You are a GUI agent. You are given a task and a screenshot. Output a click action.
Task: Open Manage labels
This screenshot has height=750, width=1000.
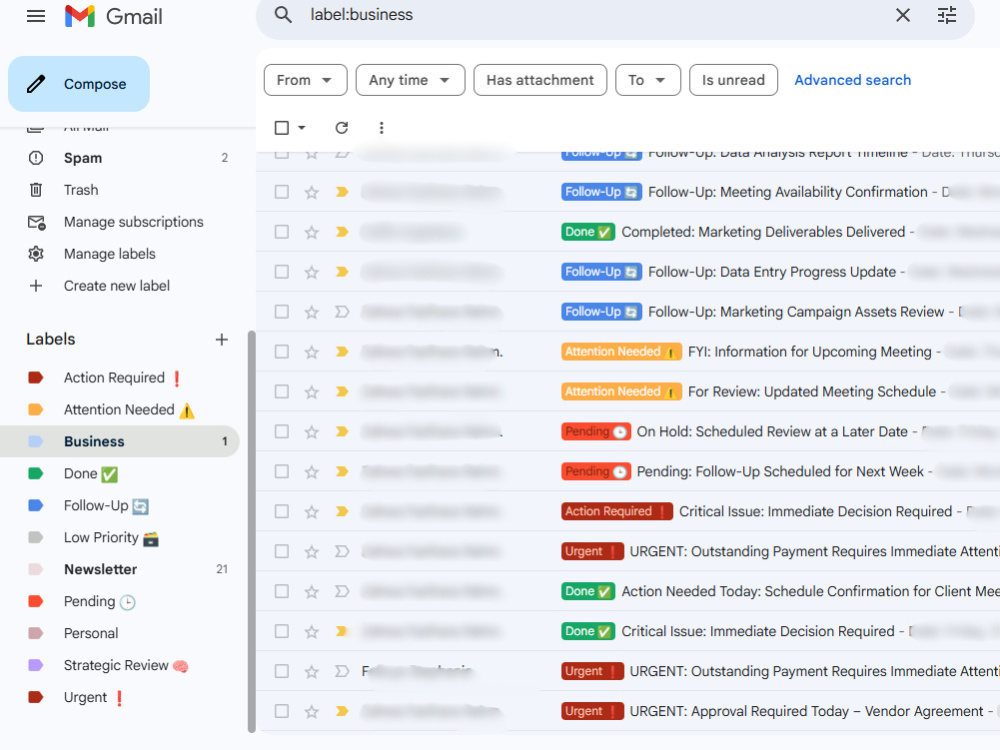[120, 254]
